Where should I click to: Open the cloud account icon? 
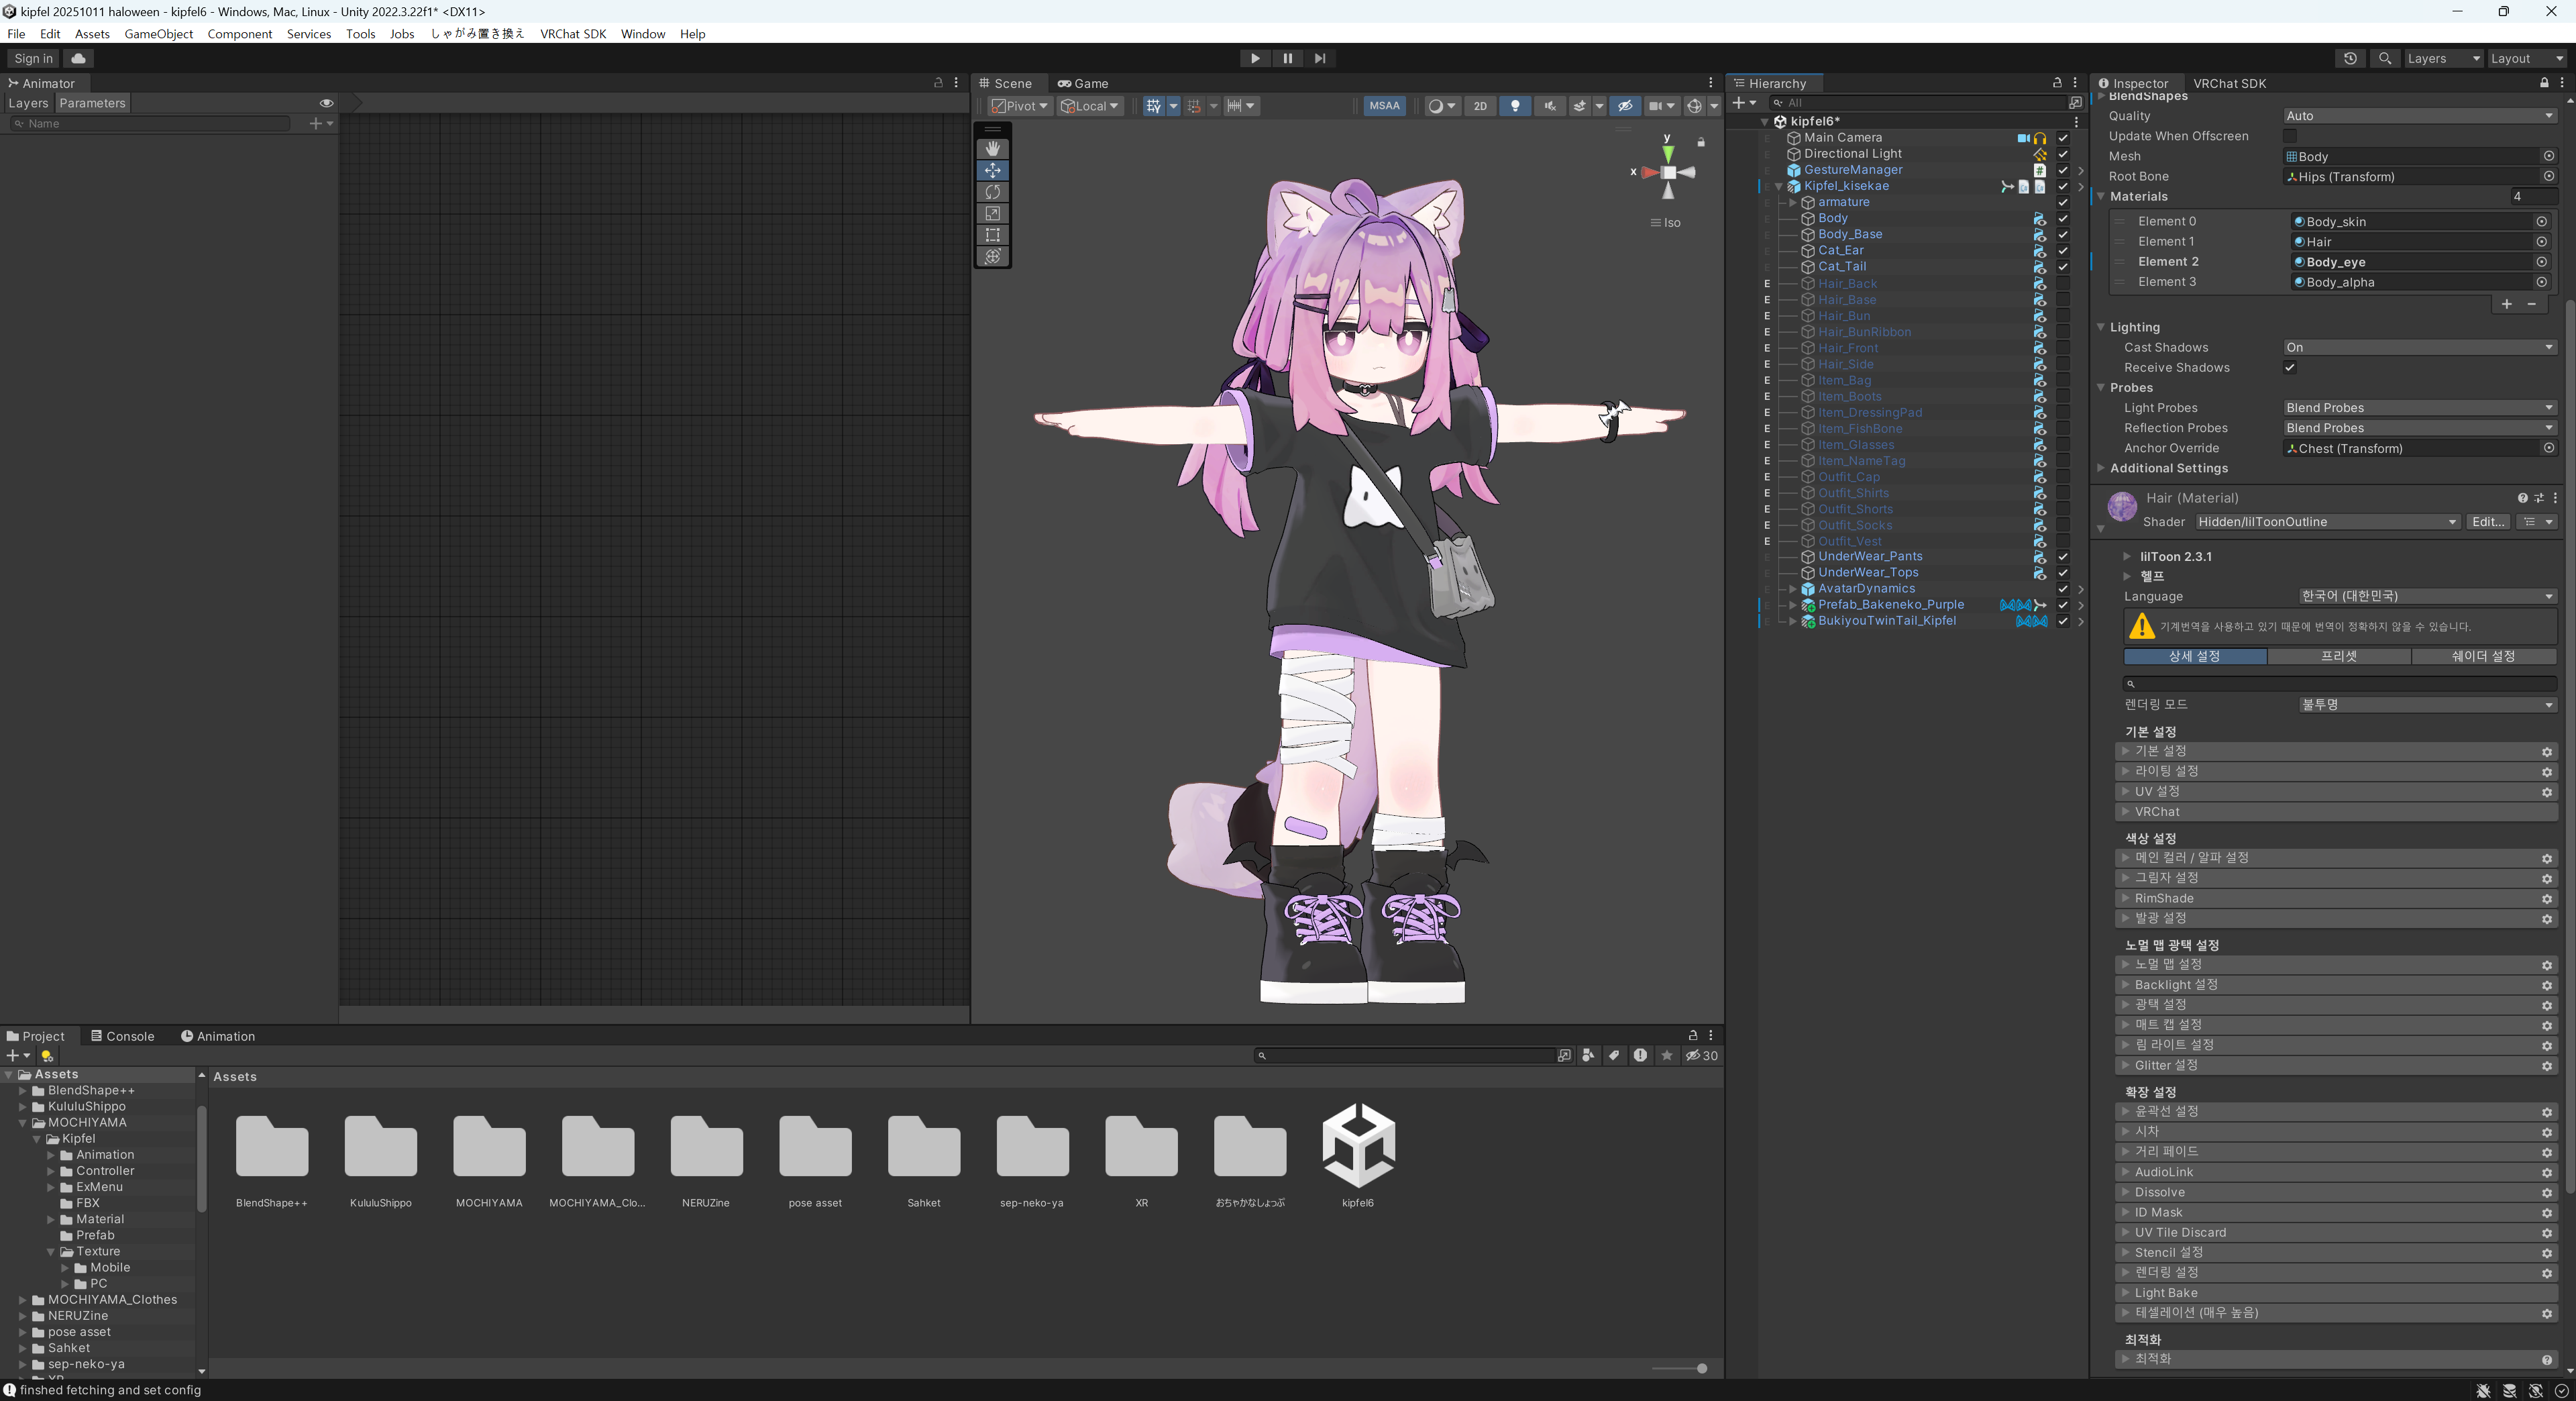click(x=78, y=58)
